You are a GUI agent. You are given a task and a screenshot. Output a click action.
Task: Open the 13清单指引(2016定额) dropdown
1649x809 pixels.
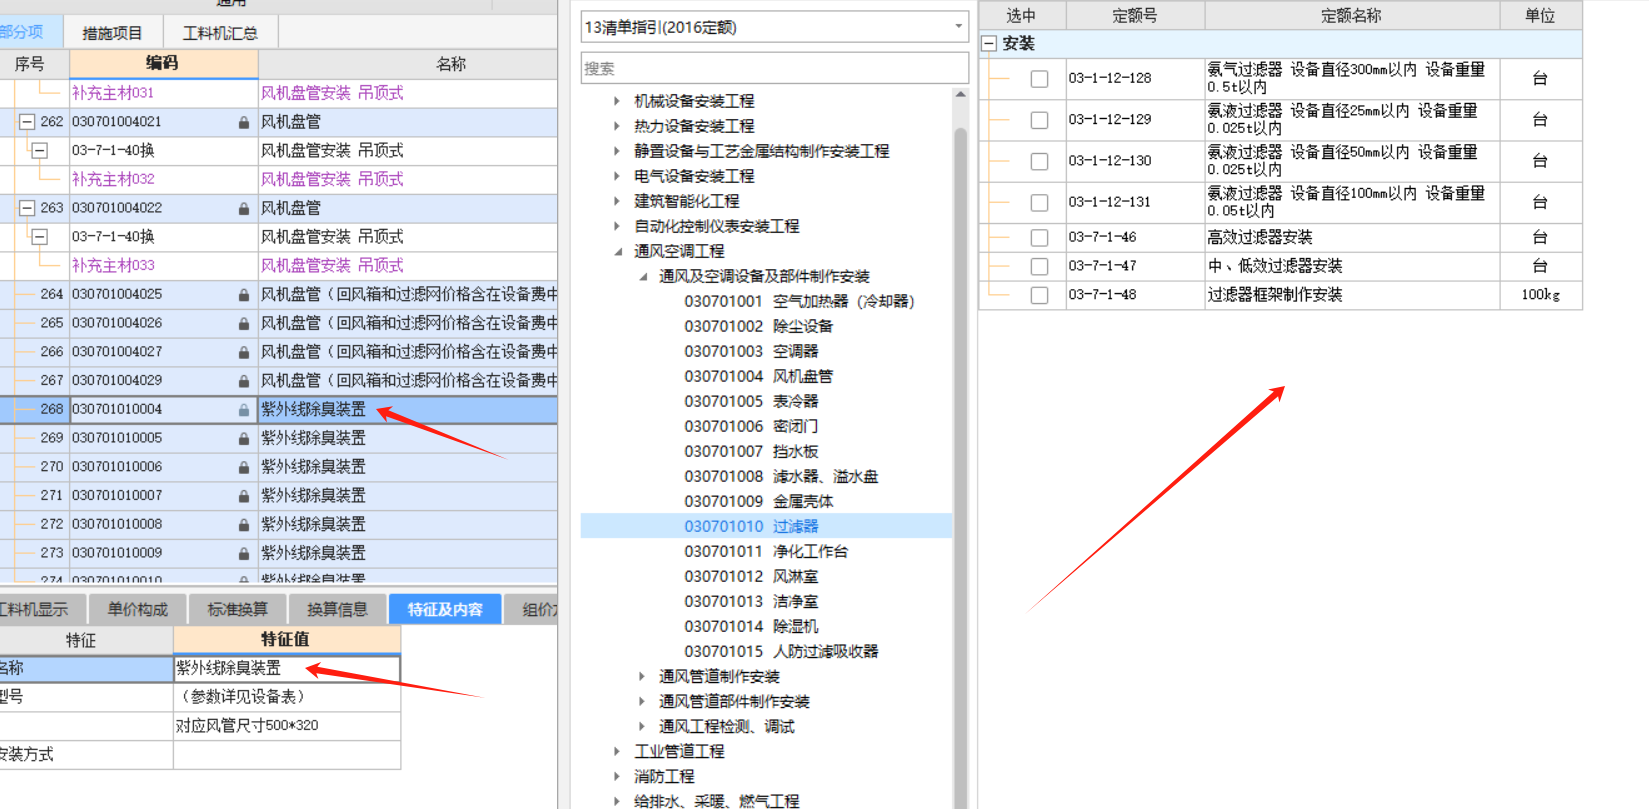click(x=958, y=27)
